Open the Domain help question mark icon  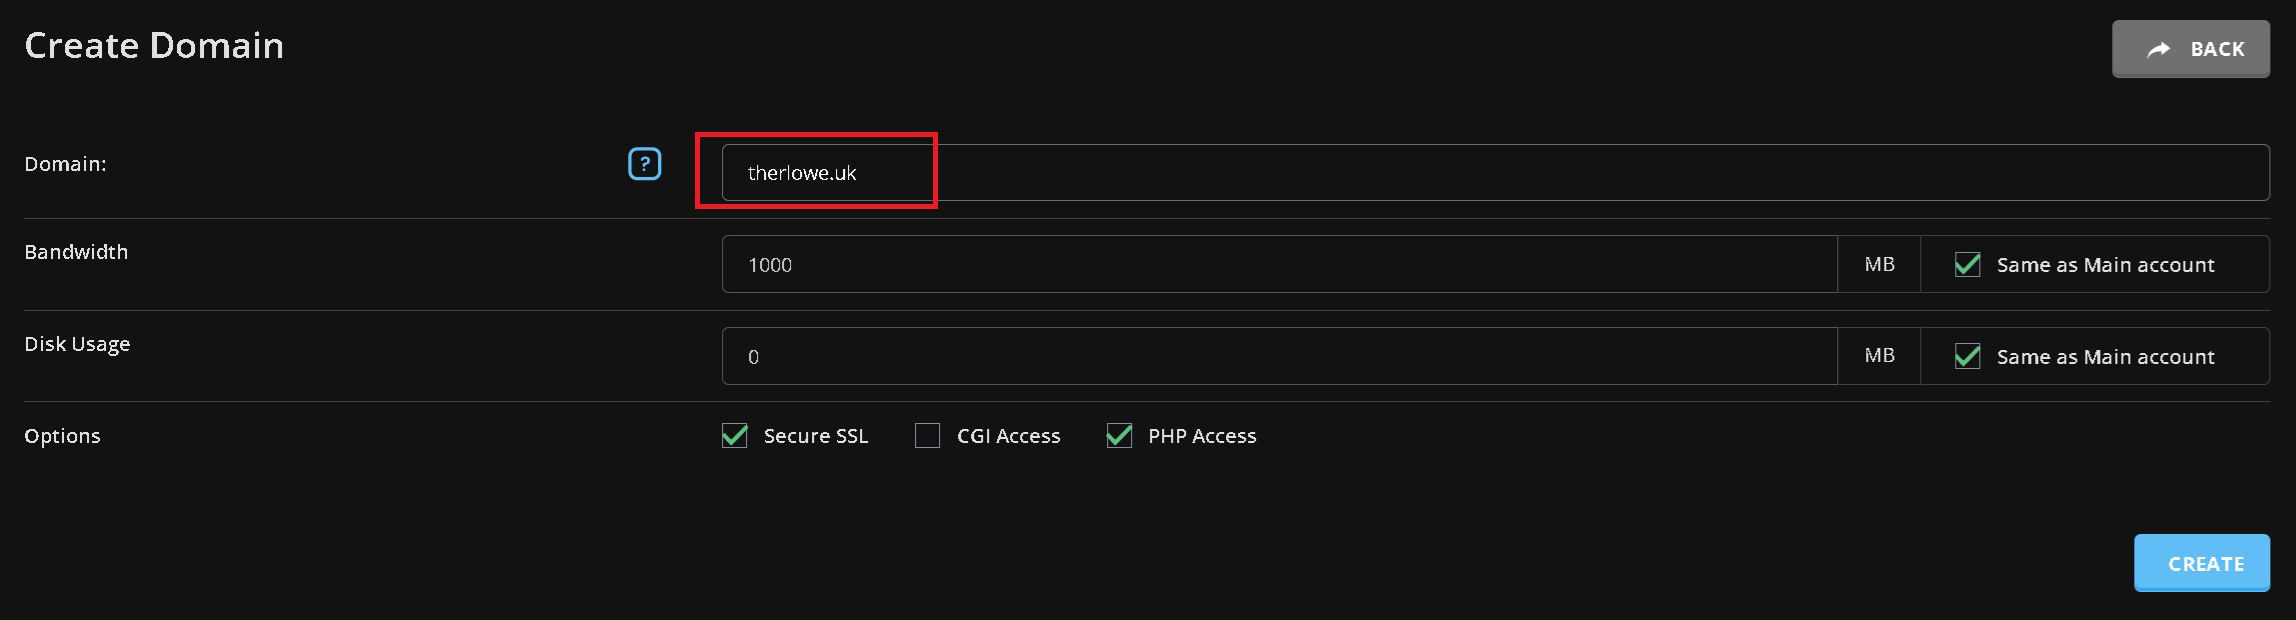pyautogui.click(x=644, y=164)
